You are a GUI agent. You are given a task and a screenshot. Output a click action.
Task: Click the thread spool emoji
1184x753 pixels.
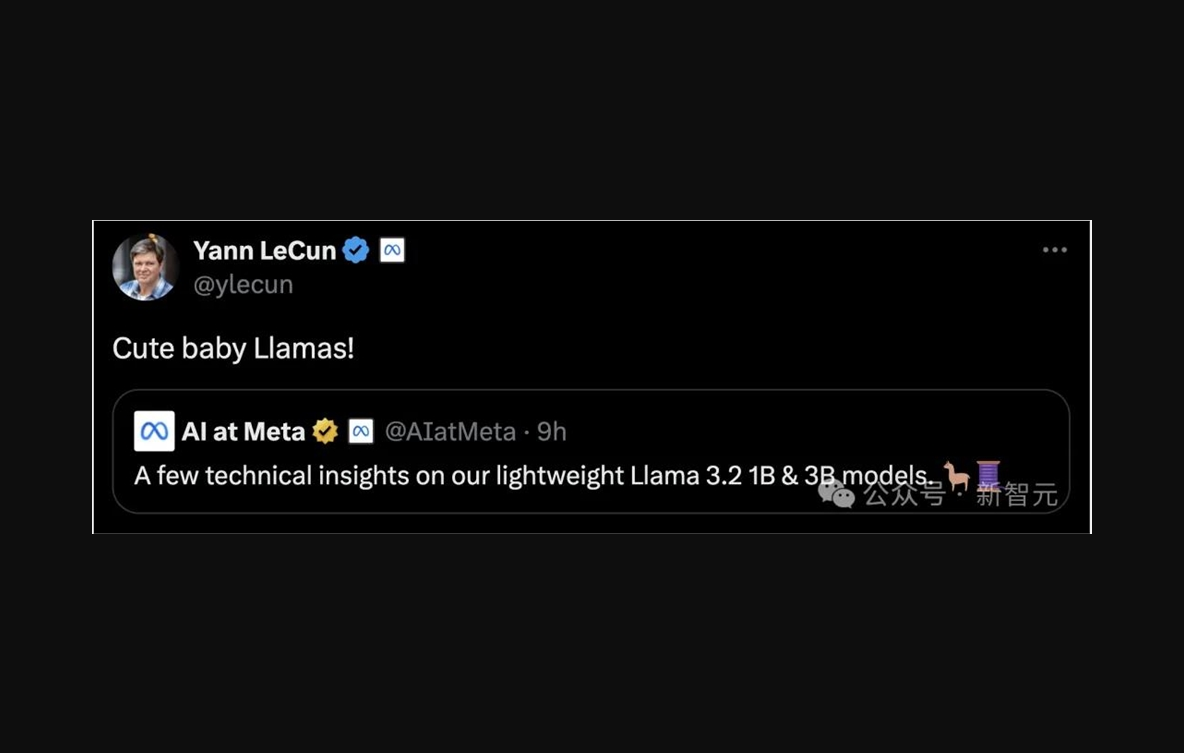click(988, 476)
